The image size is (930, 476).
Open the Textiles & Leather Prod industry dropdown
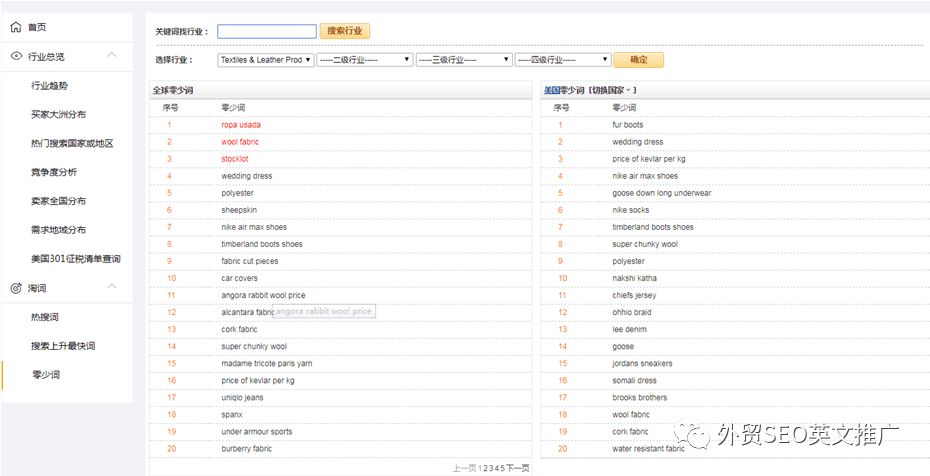click(266, 60)
